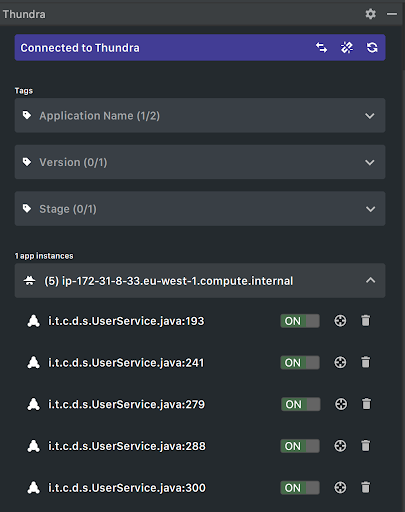Click the swap arrows icon in banner

pos(321,48)
